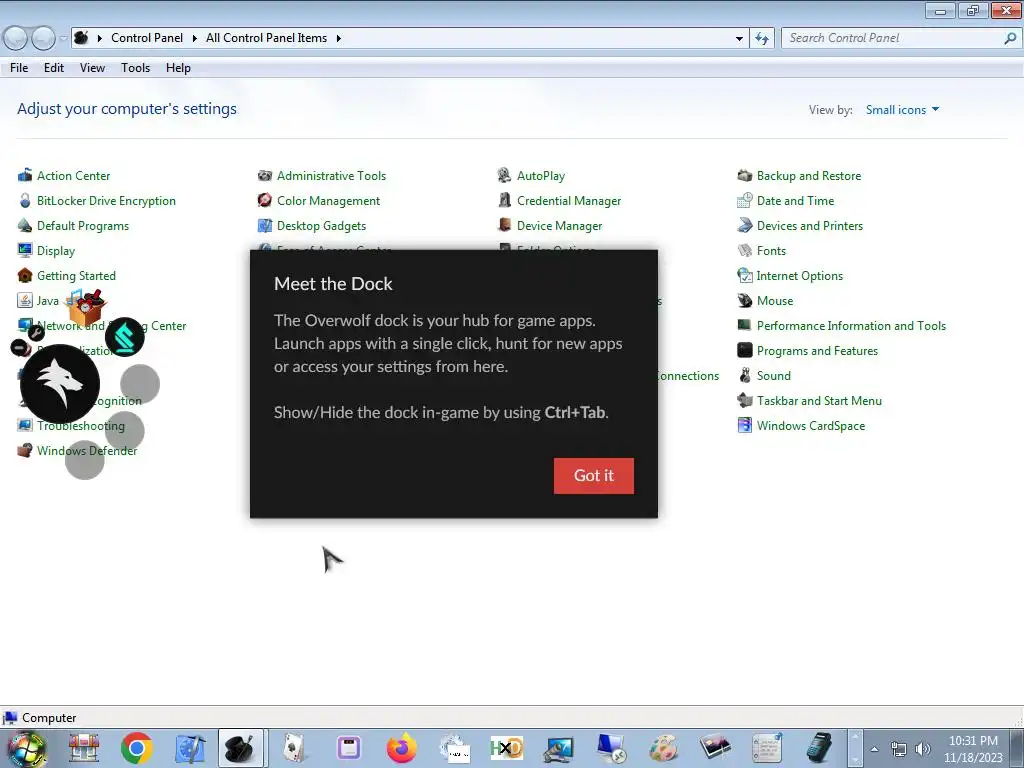Viewport: 1024px width, 768px height.
Task: Show hidden tray icons arrow
Action: click(x=874, y=749)
